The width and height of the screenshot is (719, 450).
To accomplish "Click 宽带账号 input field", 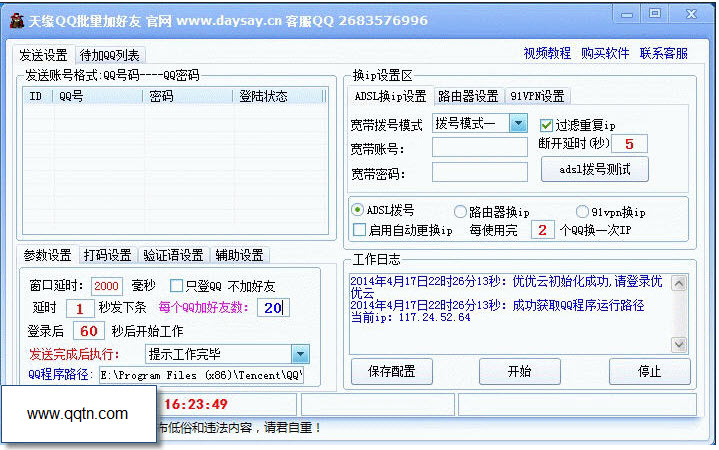I will tap(480, 148).
